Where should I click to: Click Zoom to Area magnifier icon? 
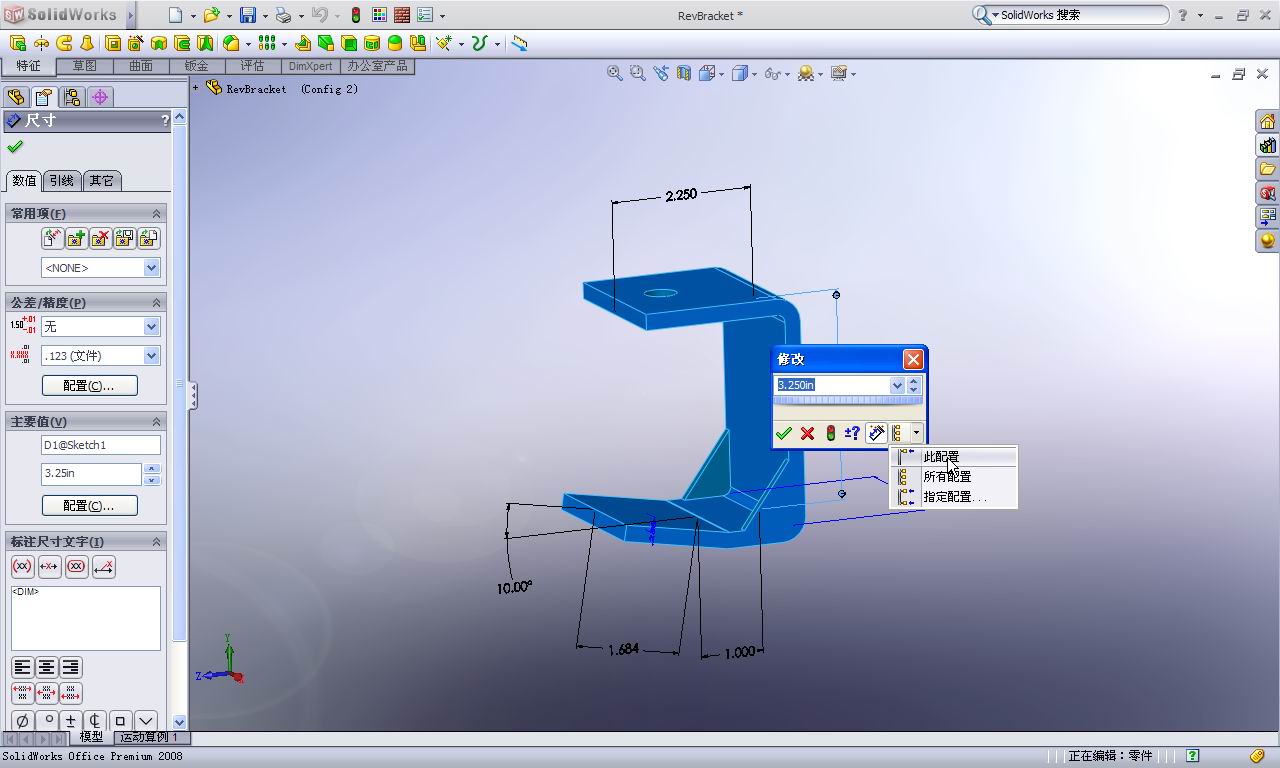[x=637, y=73]
